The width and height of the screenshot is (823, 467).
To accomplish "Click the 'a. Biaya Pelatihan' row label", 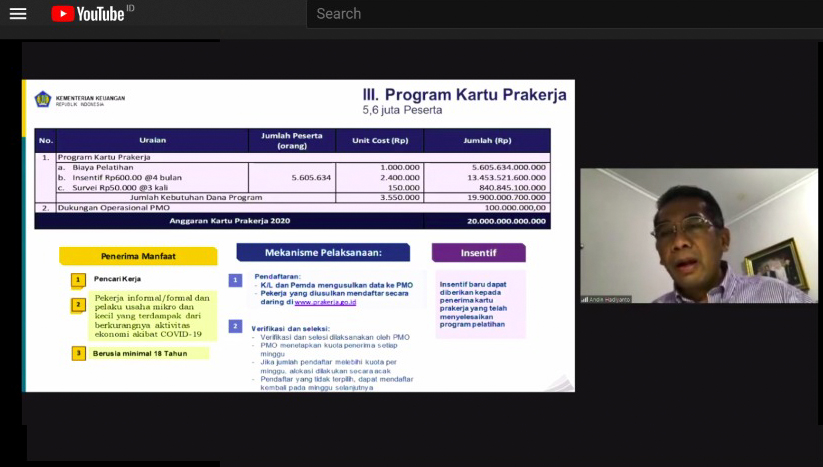I will (96, 167).
